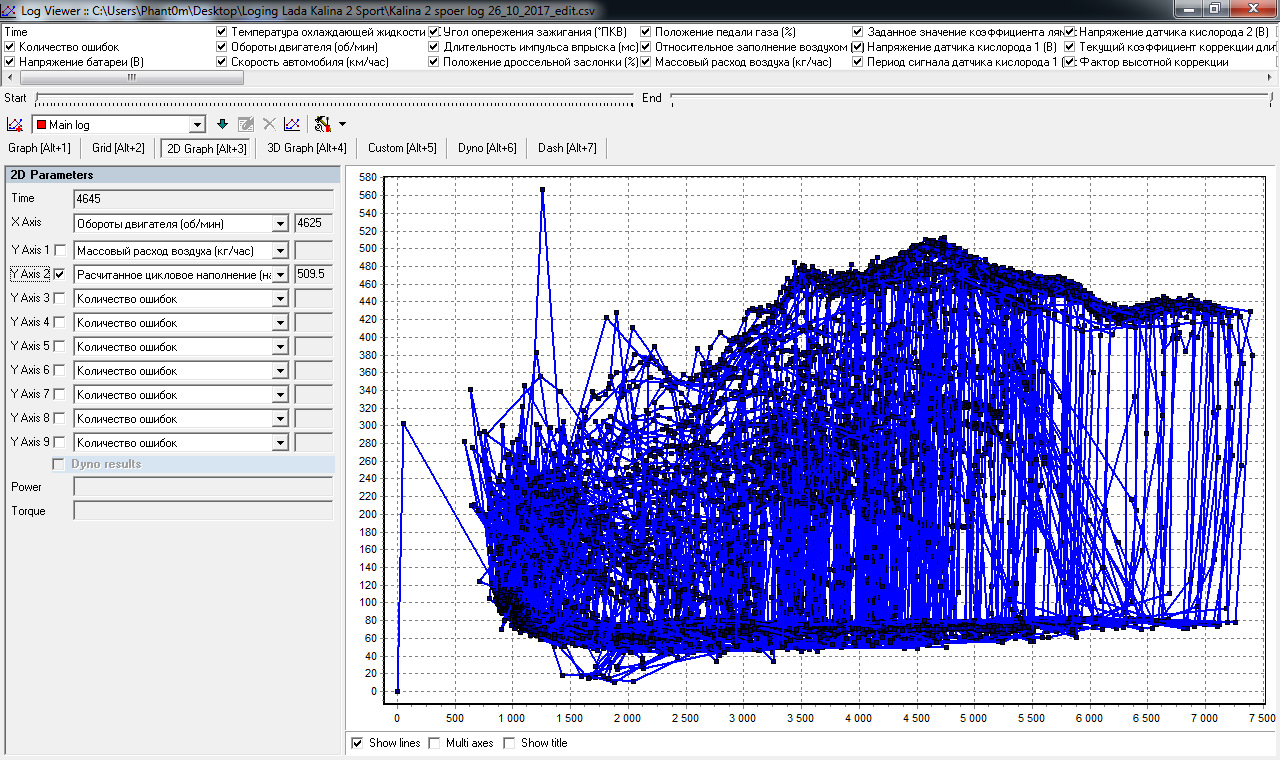Screen dimensions: 1280x760
Task: Go to the Grid tab
Action: (118, 148)
